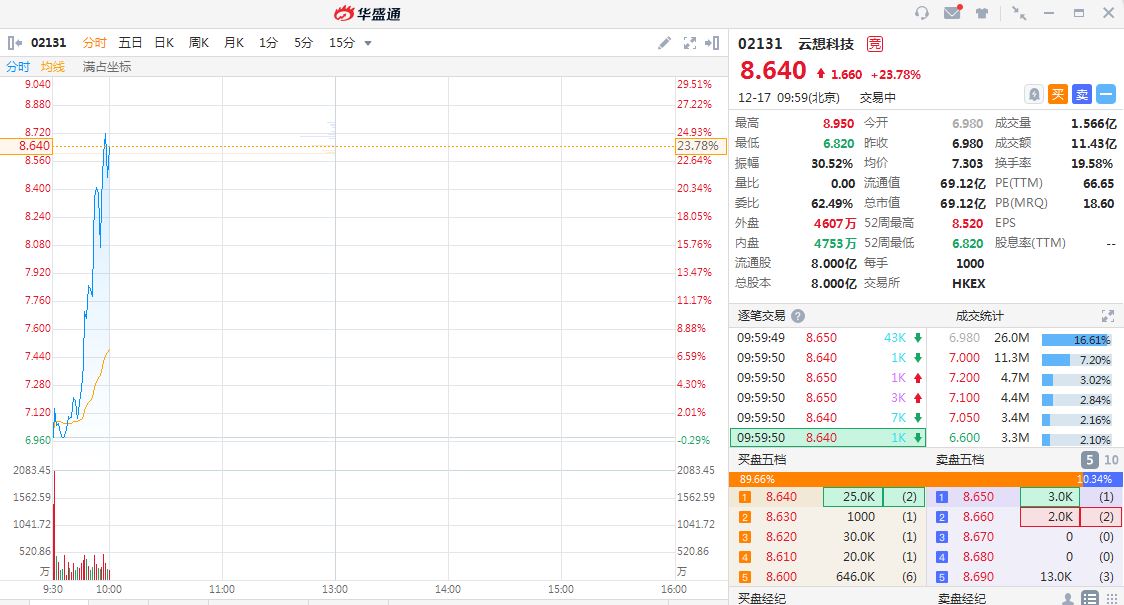Switch broker list view icon
This screenshot has width=1124, height=605.
pyautogui.click(x=1090, y=599)
